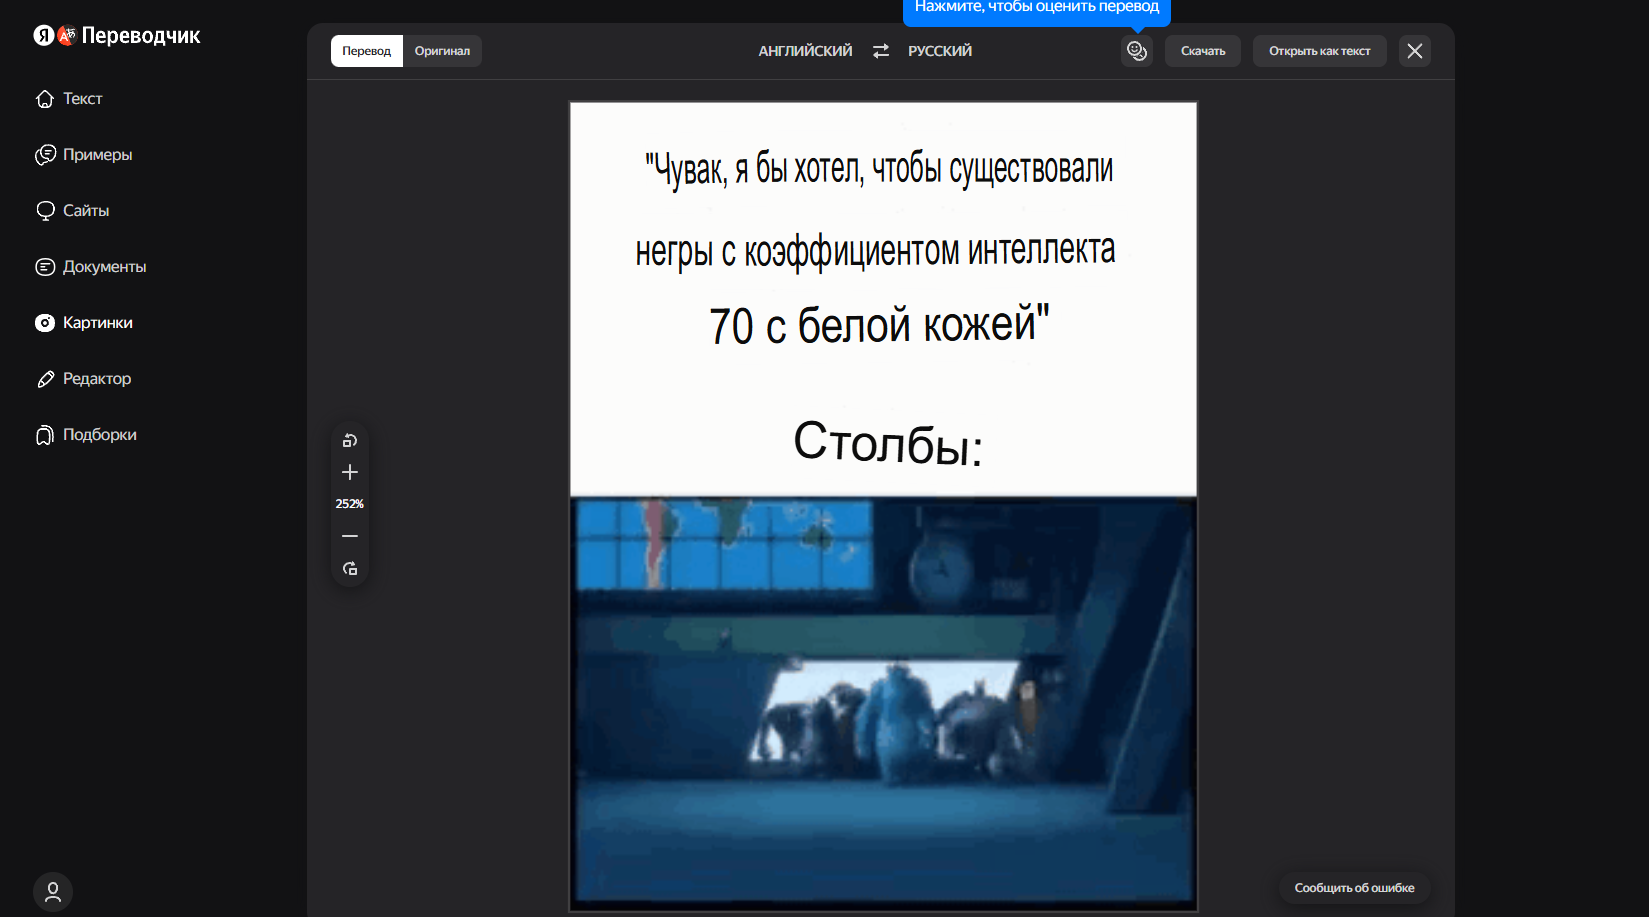Select Примеры in the sidebar menu
This screenshot has height=917, width=1649.
[98, 155]
